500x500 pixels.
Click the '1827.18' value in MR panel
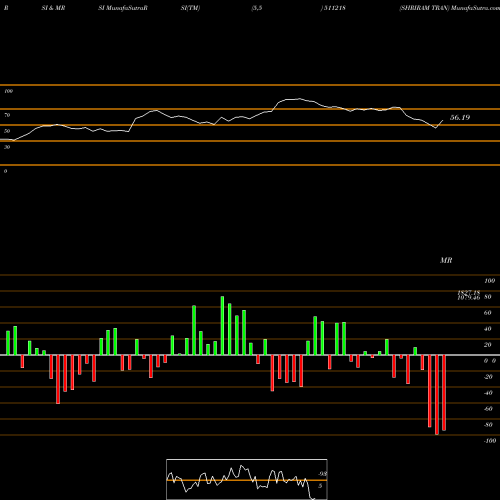(469, 293)
